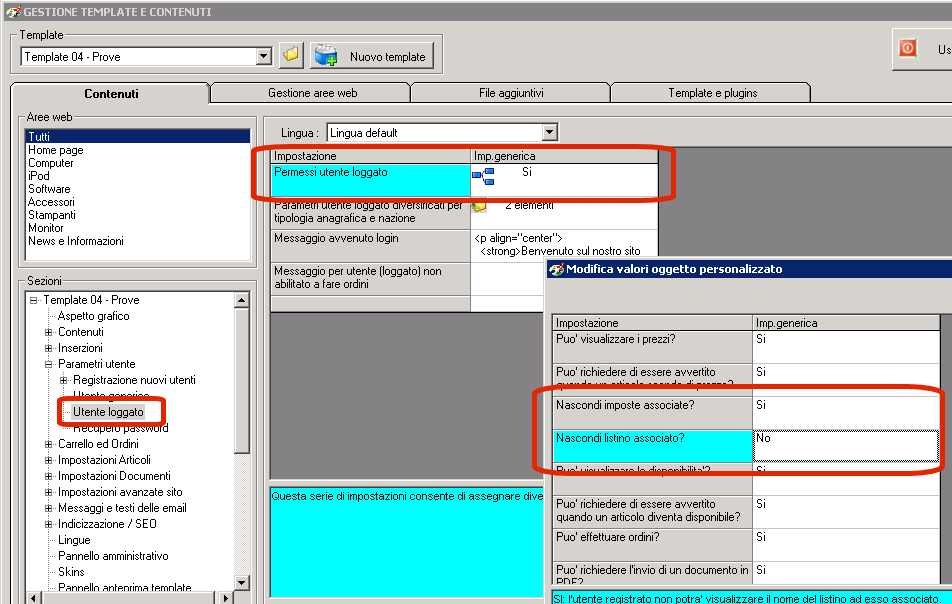The width and height of the screenshot is (952, 604).
Task: Click the Imp.generica header in main grid
Action: [564, 156]
